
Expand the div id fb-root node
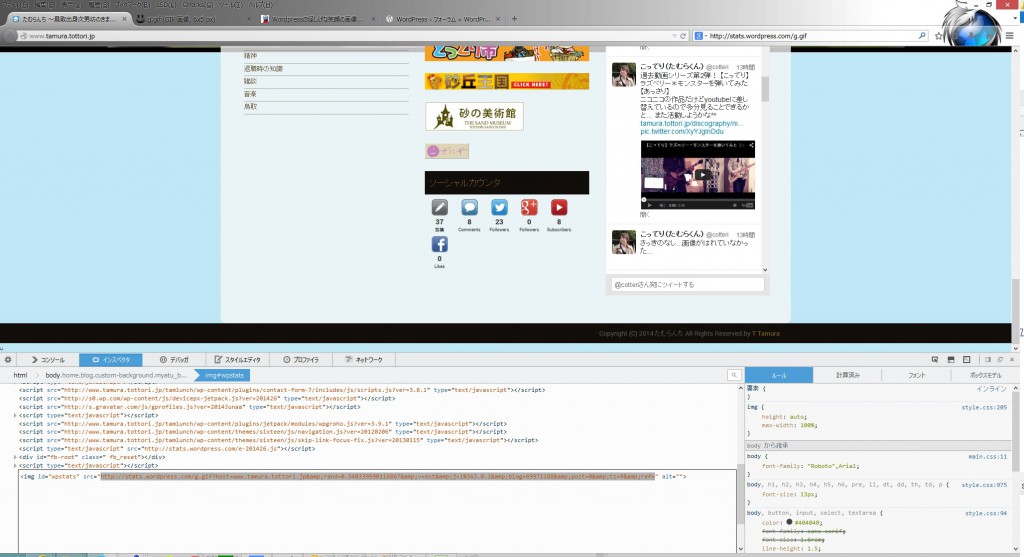point(15,457)
